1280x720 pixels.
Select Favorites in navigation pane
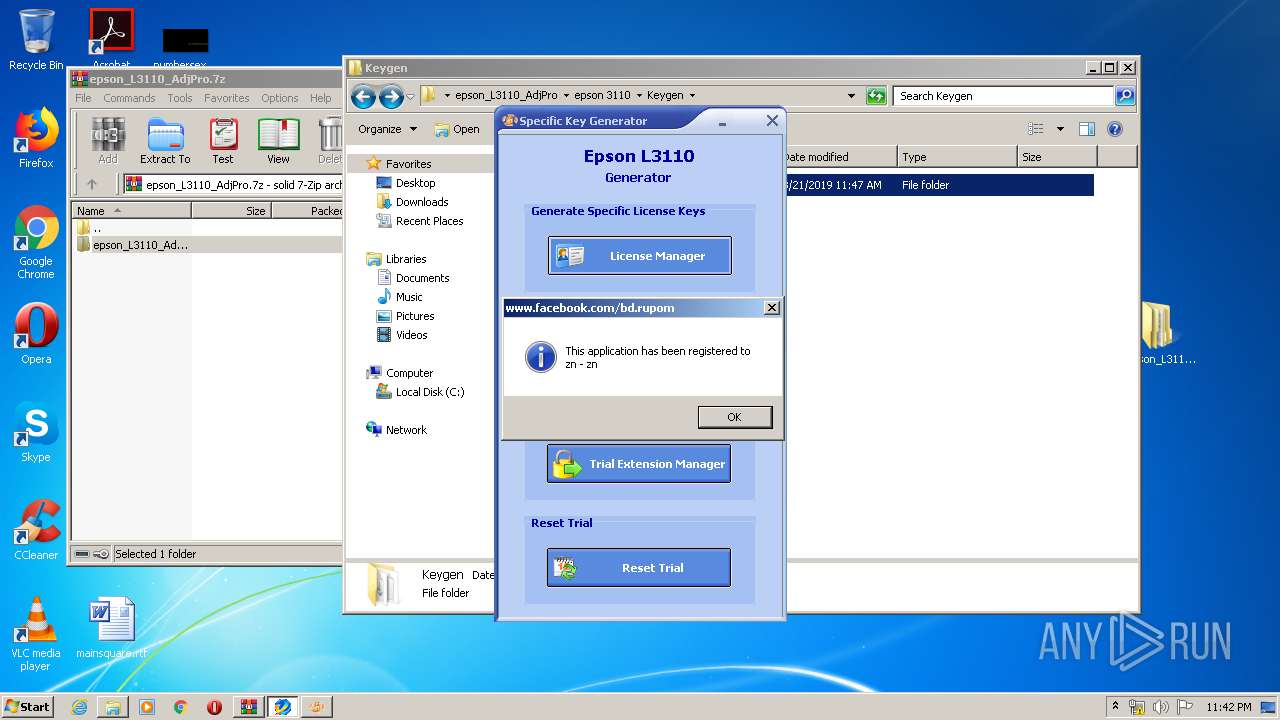pyautogui.click(x=408, y=164)
